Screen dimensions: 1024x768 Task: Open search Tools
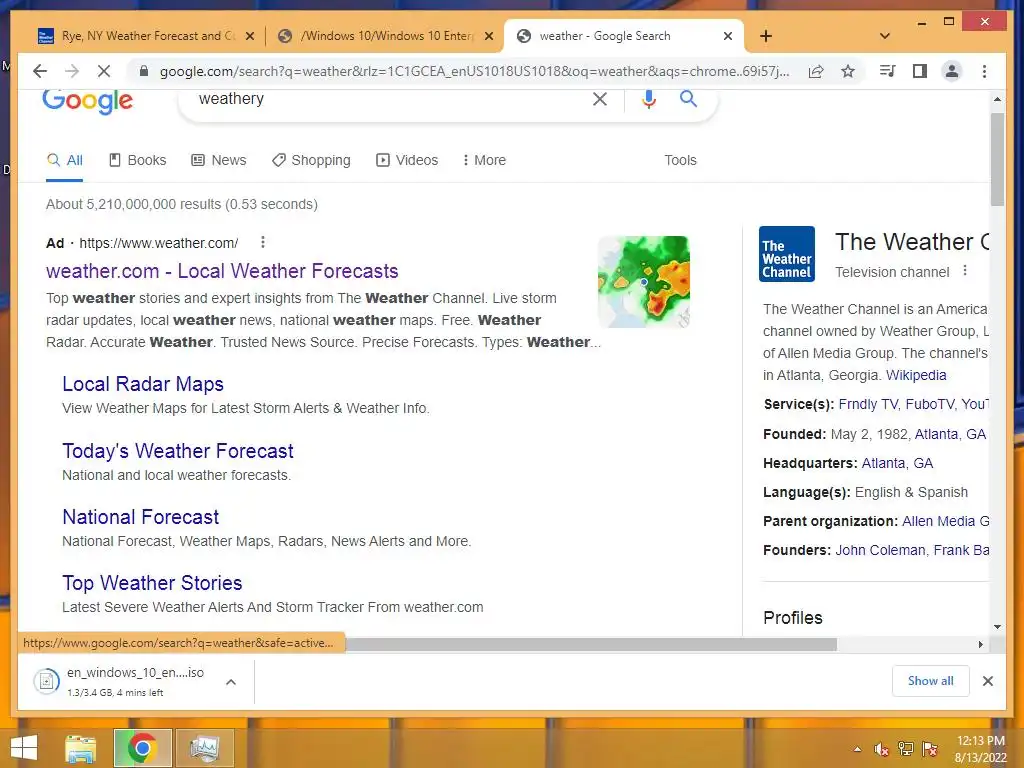680,161
